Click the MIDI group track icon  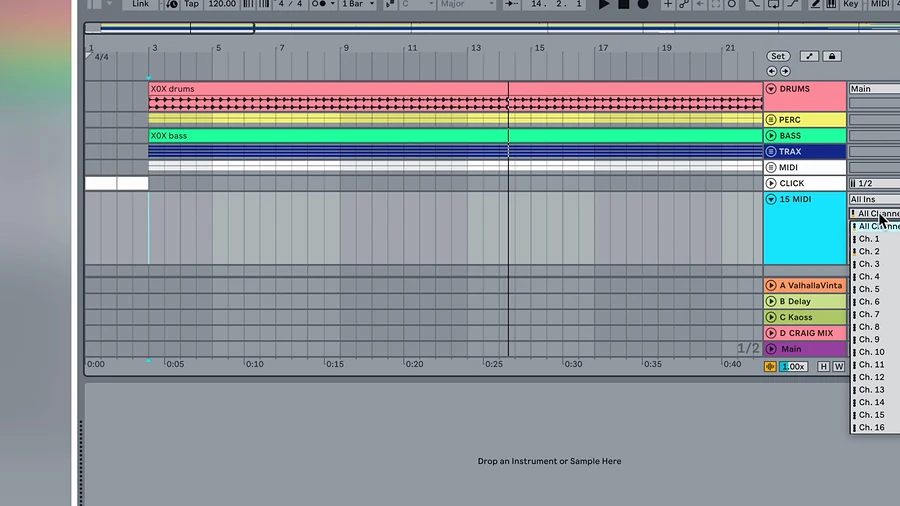[771, 168]
